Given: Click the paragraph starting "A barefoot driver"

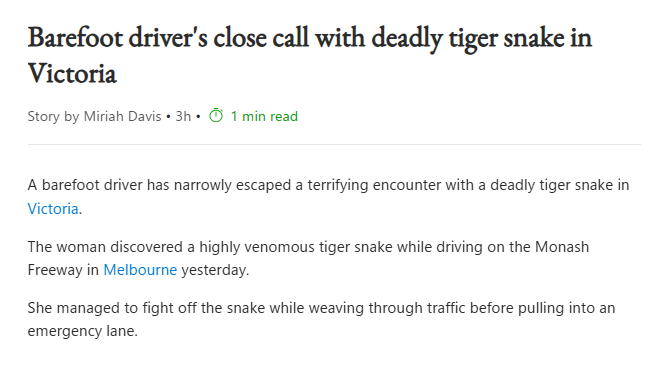Looking at the screenshot, I should click(328, 196).
